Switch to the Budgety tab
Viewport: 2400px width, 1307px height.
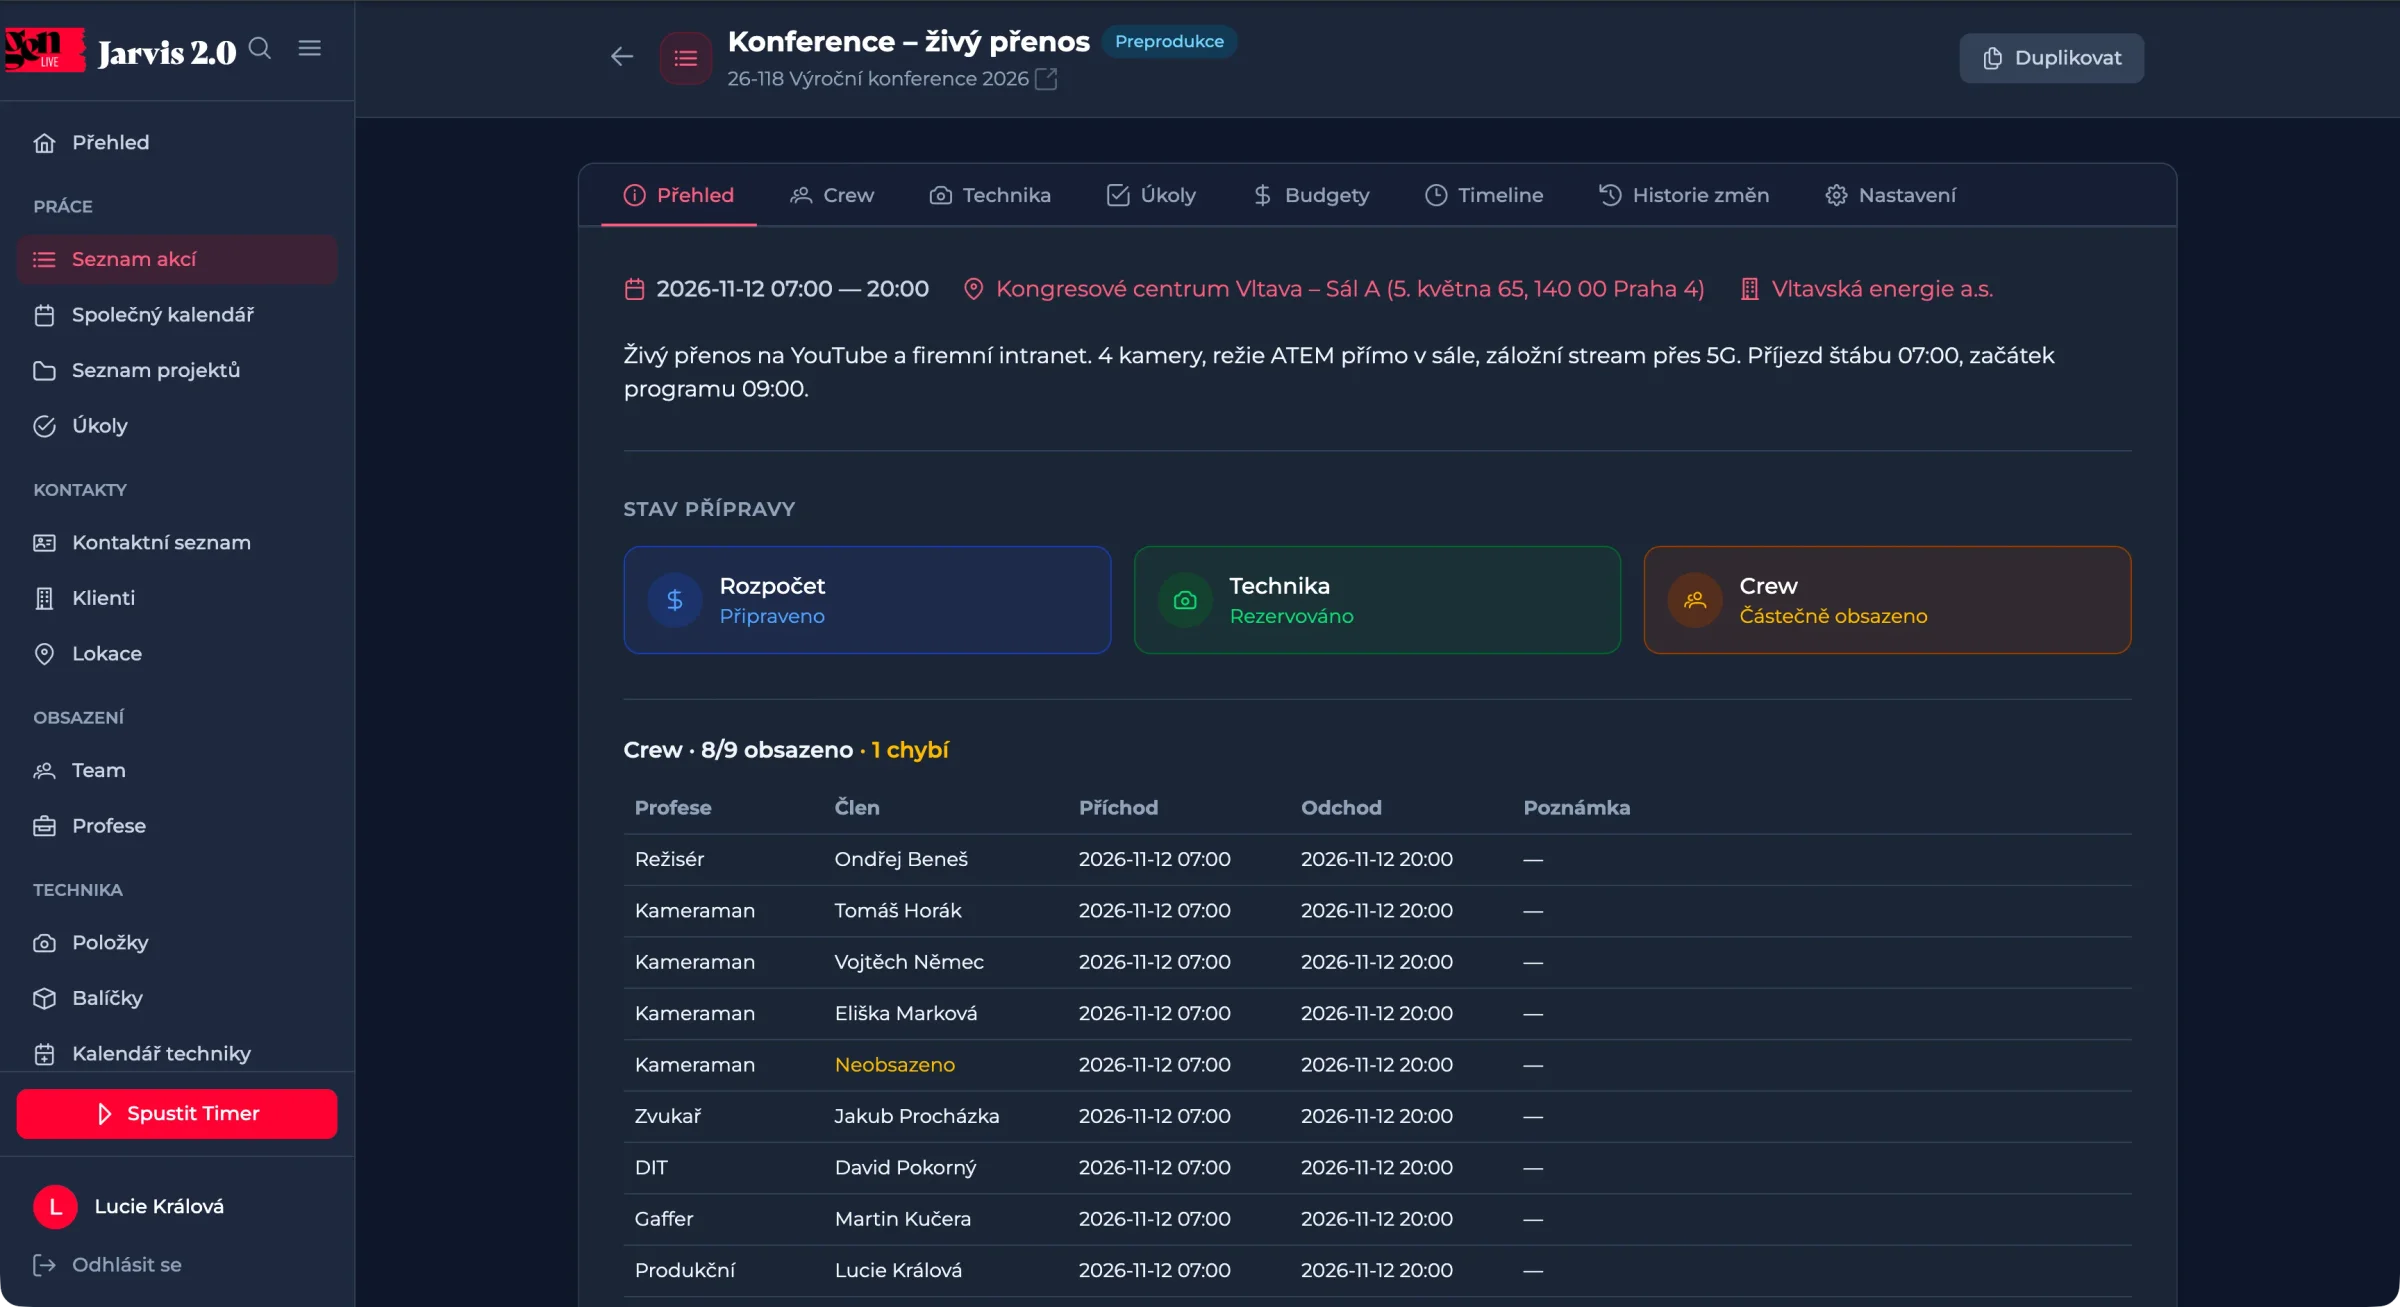(1311, 195)
